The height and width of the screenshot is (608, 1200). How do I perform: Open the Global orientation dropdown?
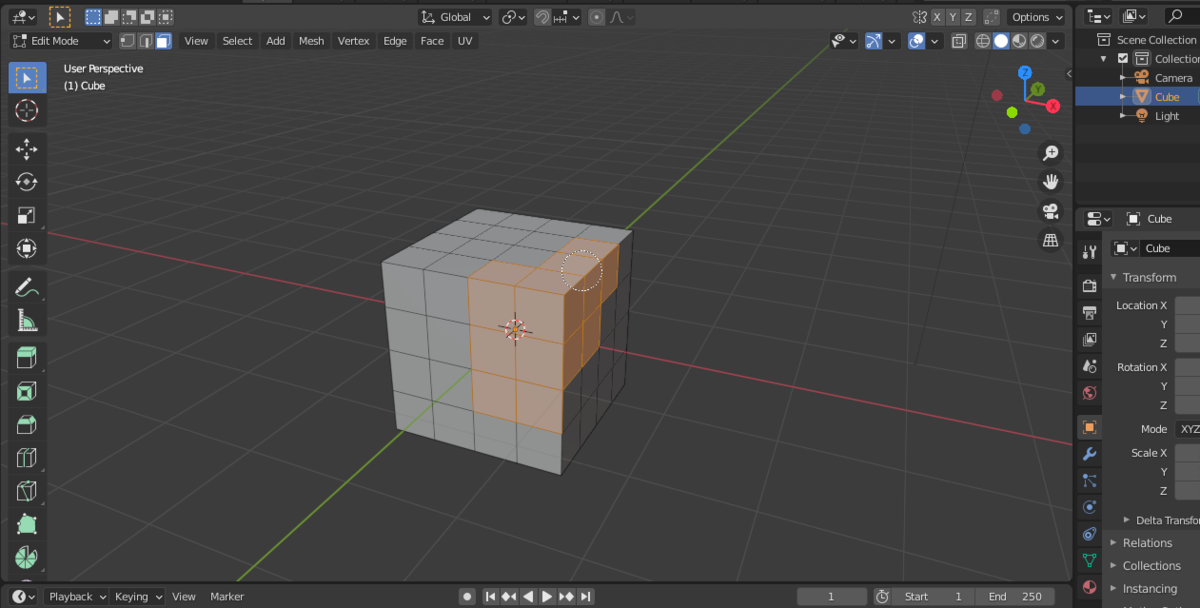click(455, 17)
